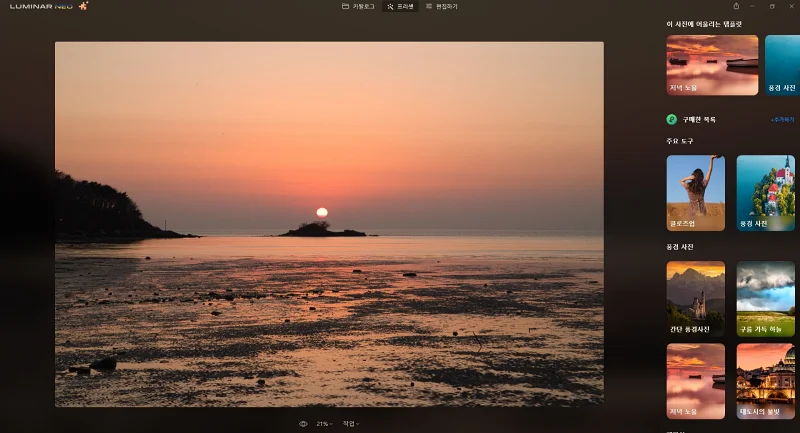Select the 저녁 노을 preset under suggested templates
Screen dimensions: 800x433
point(712,65)
